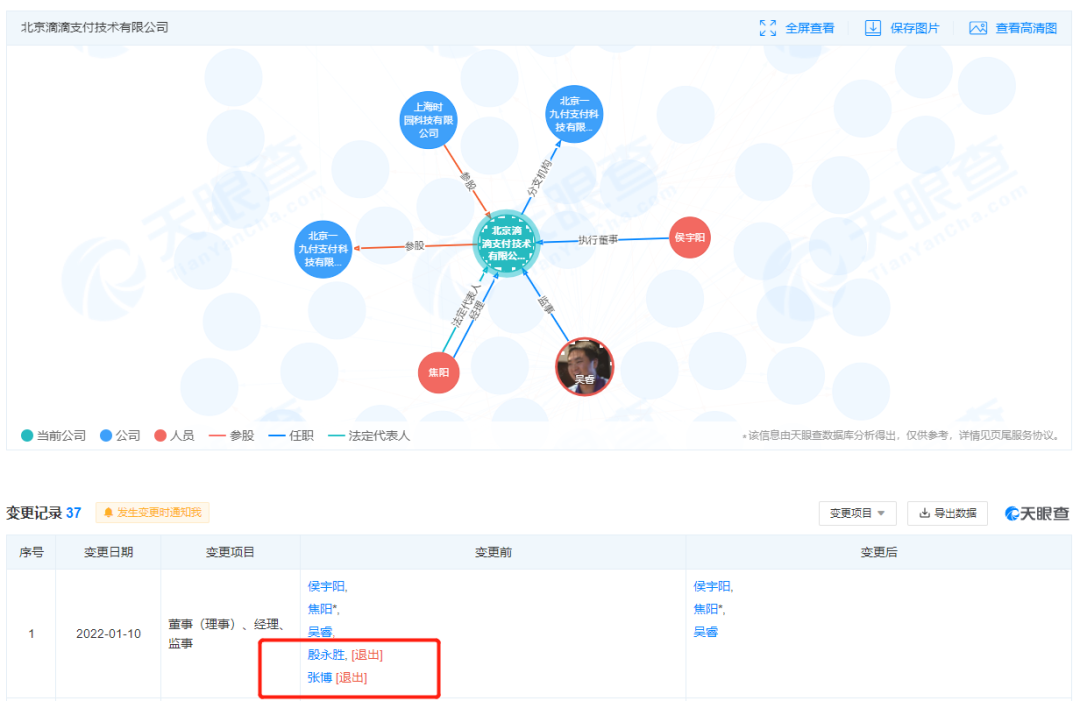Viewport: 1080px width, 701px height.
Task: Click the 全屏查看 text link
Action: coord(809,28)
